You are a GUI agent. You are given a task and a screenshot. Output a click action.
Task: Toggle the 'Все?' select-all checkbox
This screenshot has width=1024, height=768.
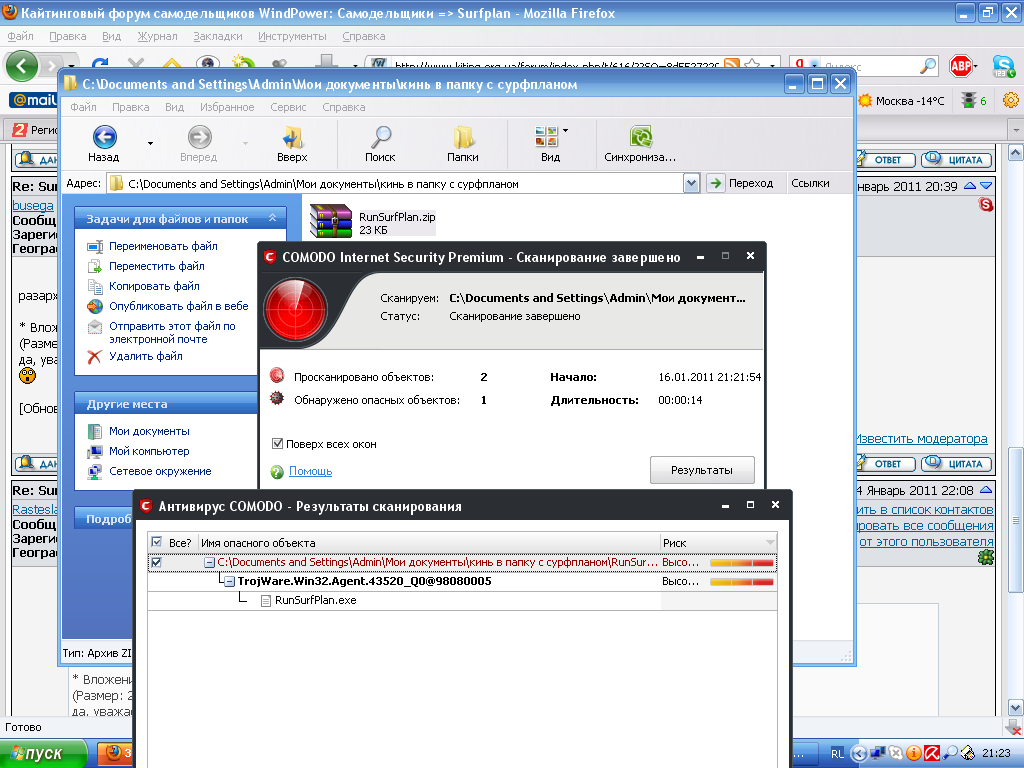tap(156, 542)
